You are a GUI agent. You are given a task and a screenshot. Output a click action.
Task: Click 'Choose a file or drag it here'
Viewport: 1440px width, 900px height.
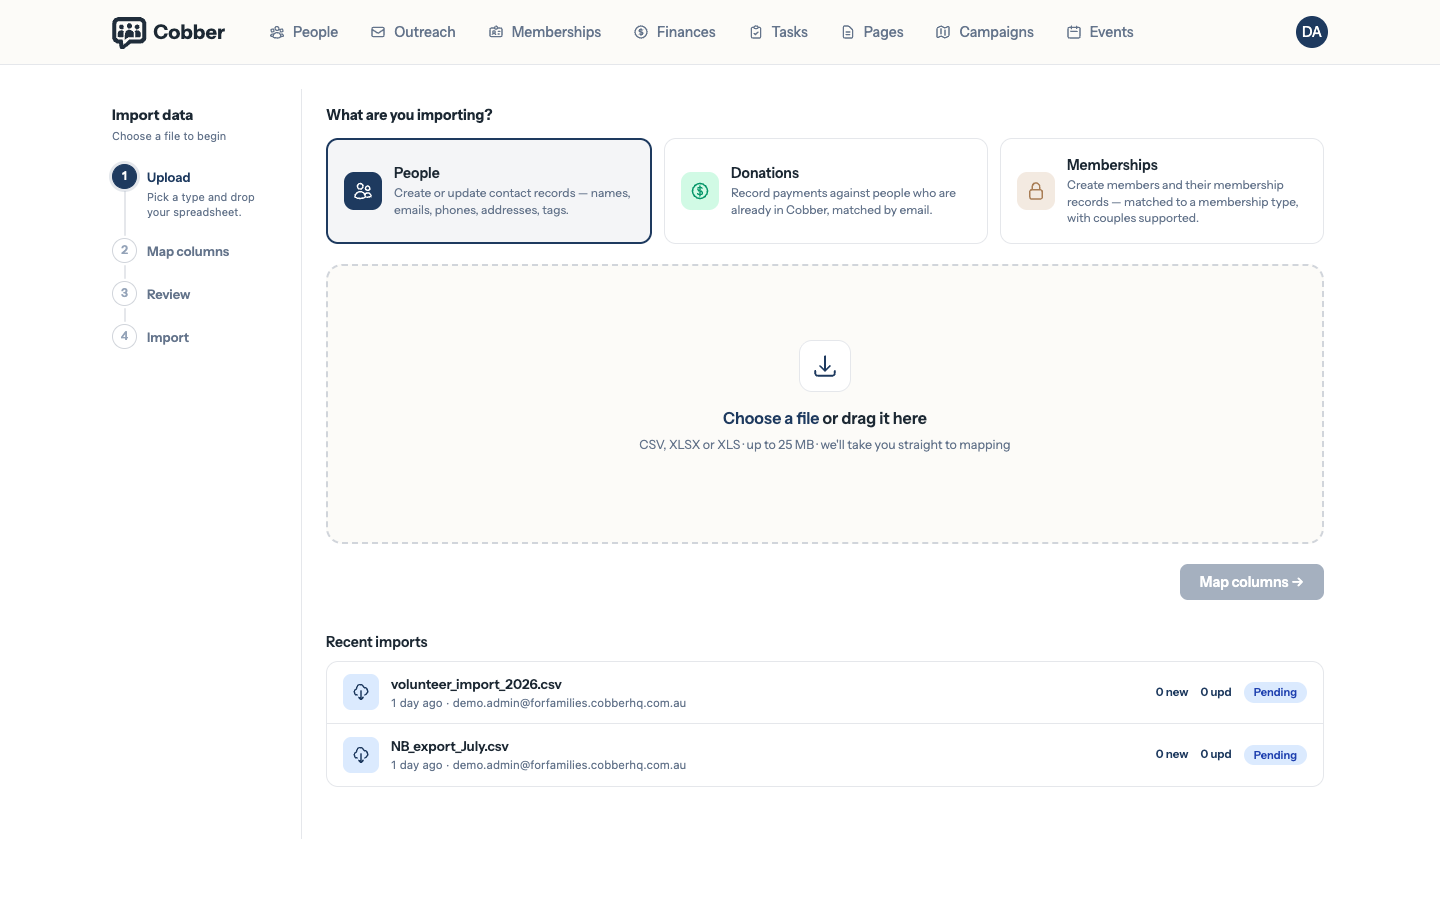pos(825,418)
